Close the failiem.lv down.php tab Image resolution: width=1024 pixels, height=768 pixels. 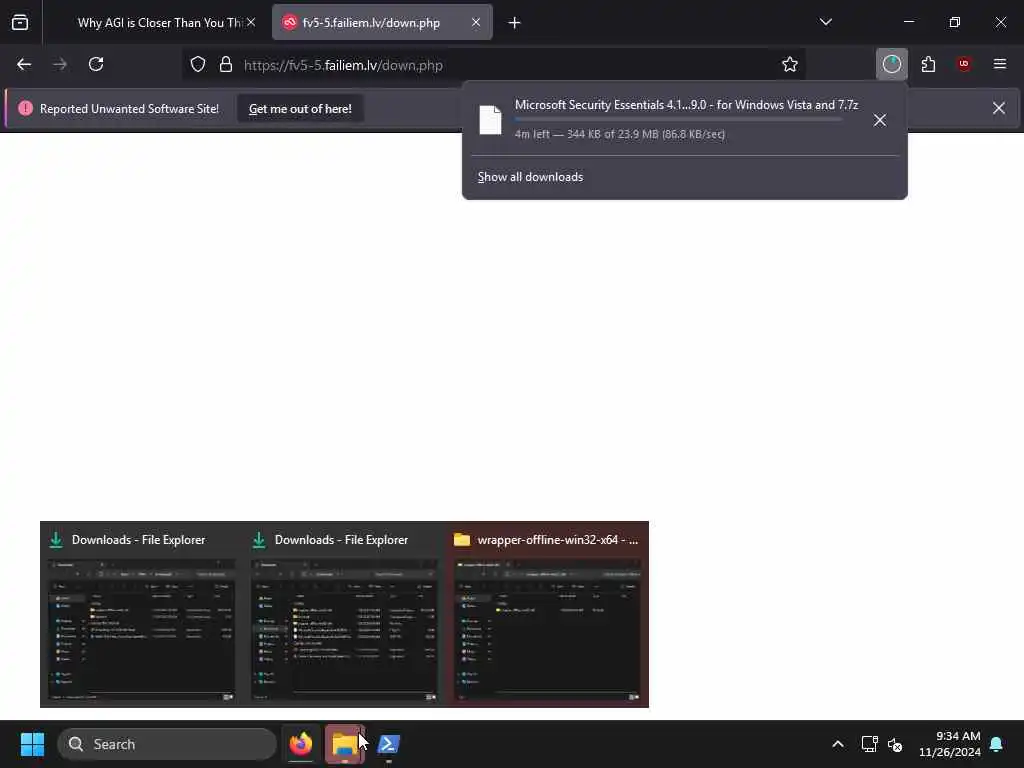(x=476, y=23)
